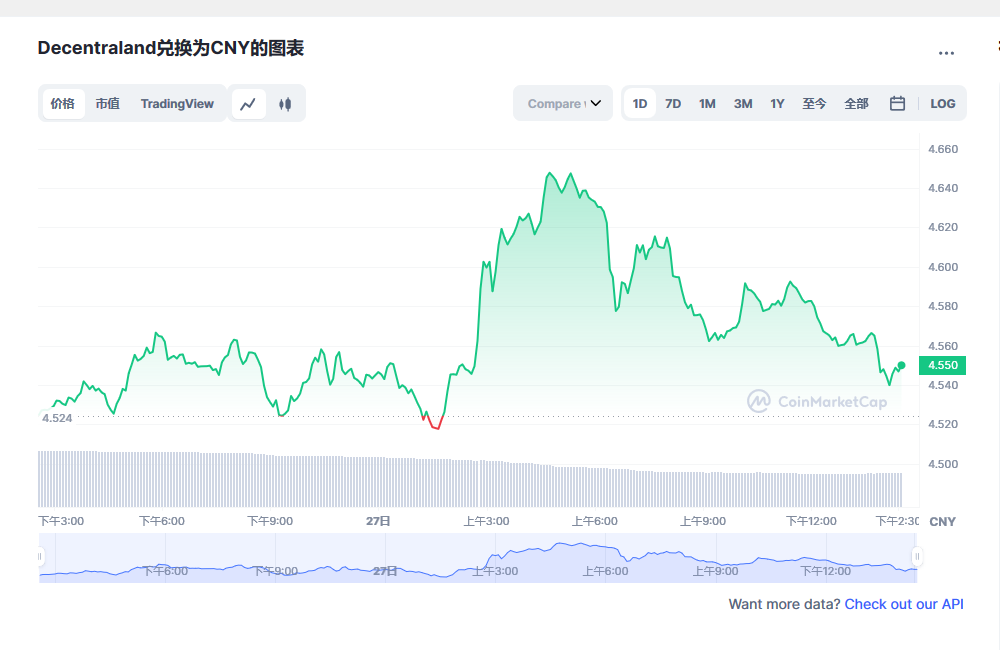Select the 7D time range
The image size is (1000, 650).
click(673, 103)
